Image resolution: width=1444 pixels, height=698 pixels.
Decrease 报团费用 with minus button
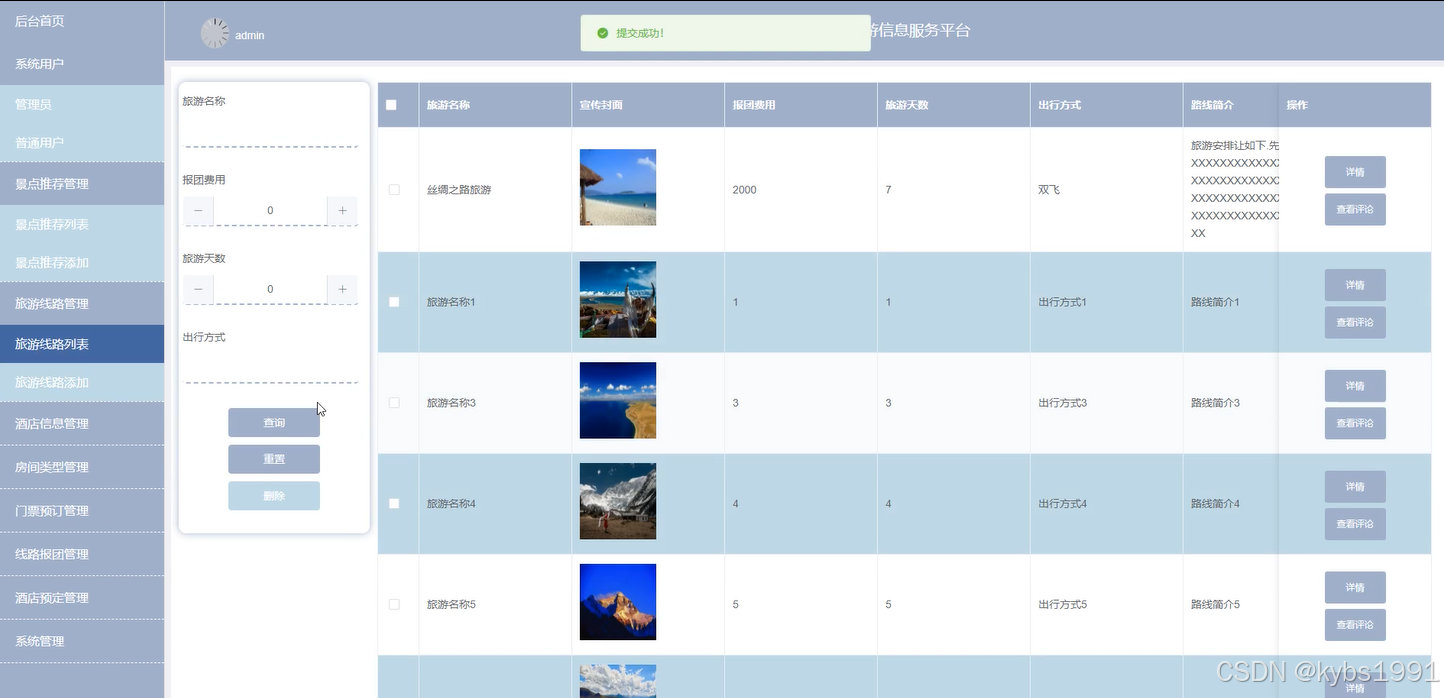pyautogui.click(x=198, y=210)
